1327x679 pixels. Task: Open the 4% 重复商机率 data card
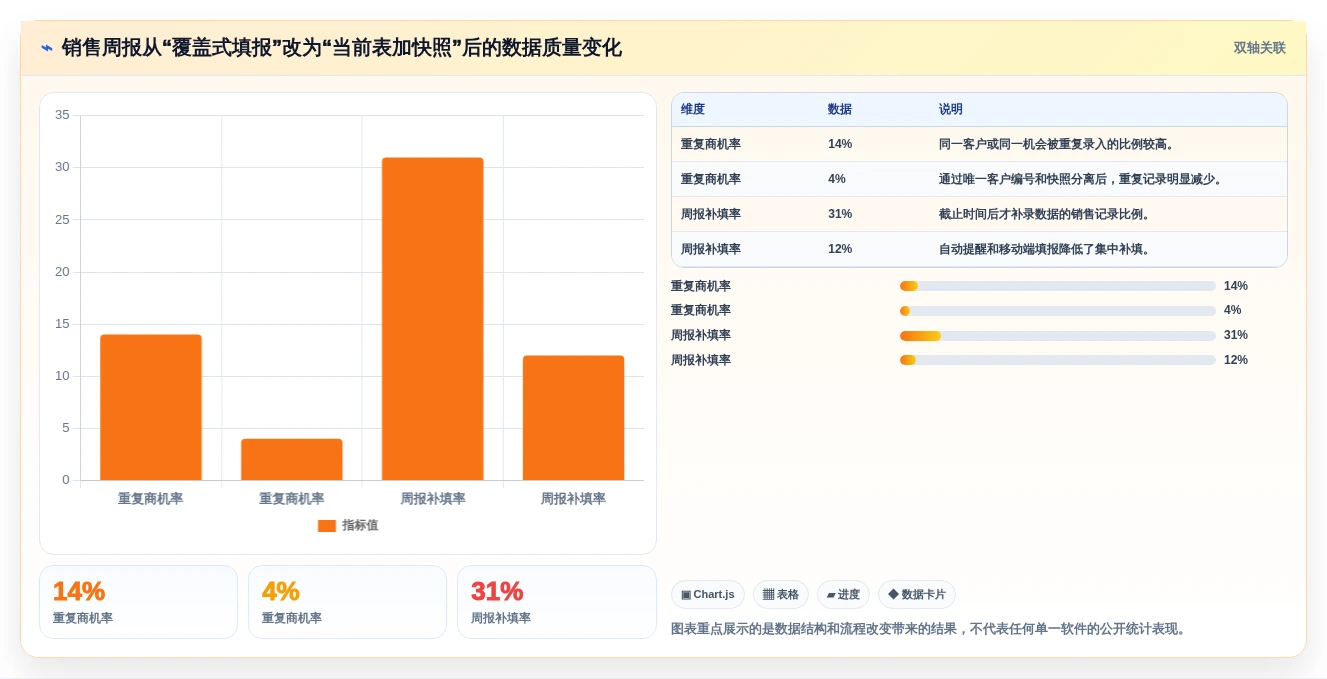[347, 602]
